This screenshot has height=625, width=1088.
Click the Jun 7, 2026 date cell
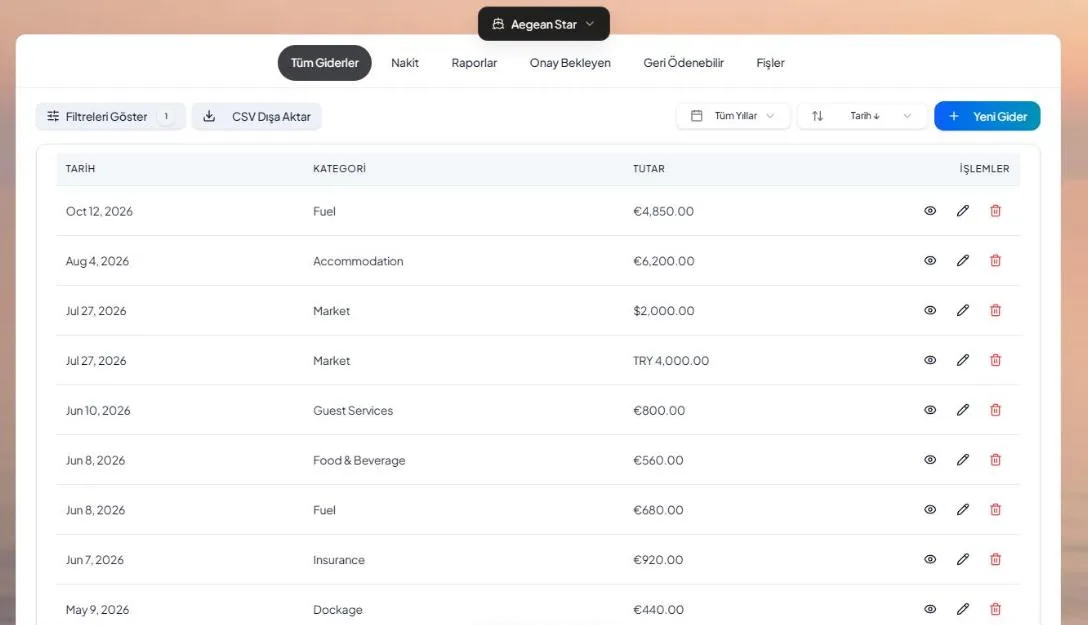click(x=94, y=560)
